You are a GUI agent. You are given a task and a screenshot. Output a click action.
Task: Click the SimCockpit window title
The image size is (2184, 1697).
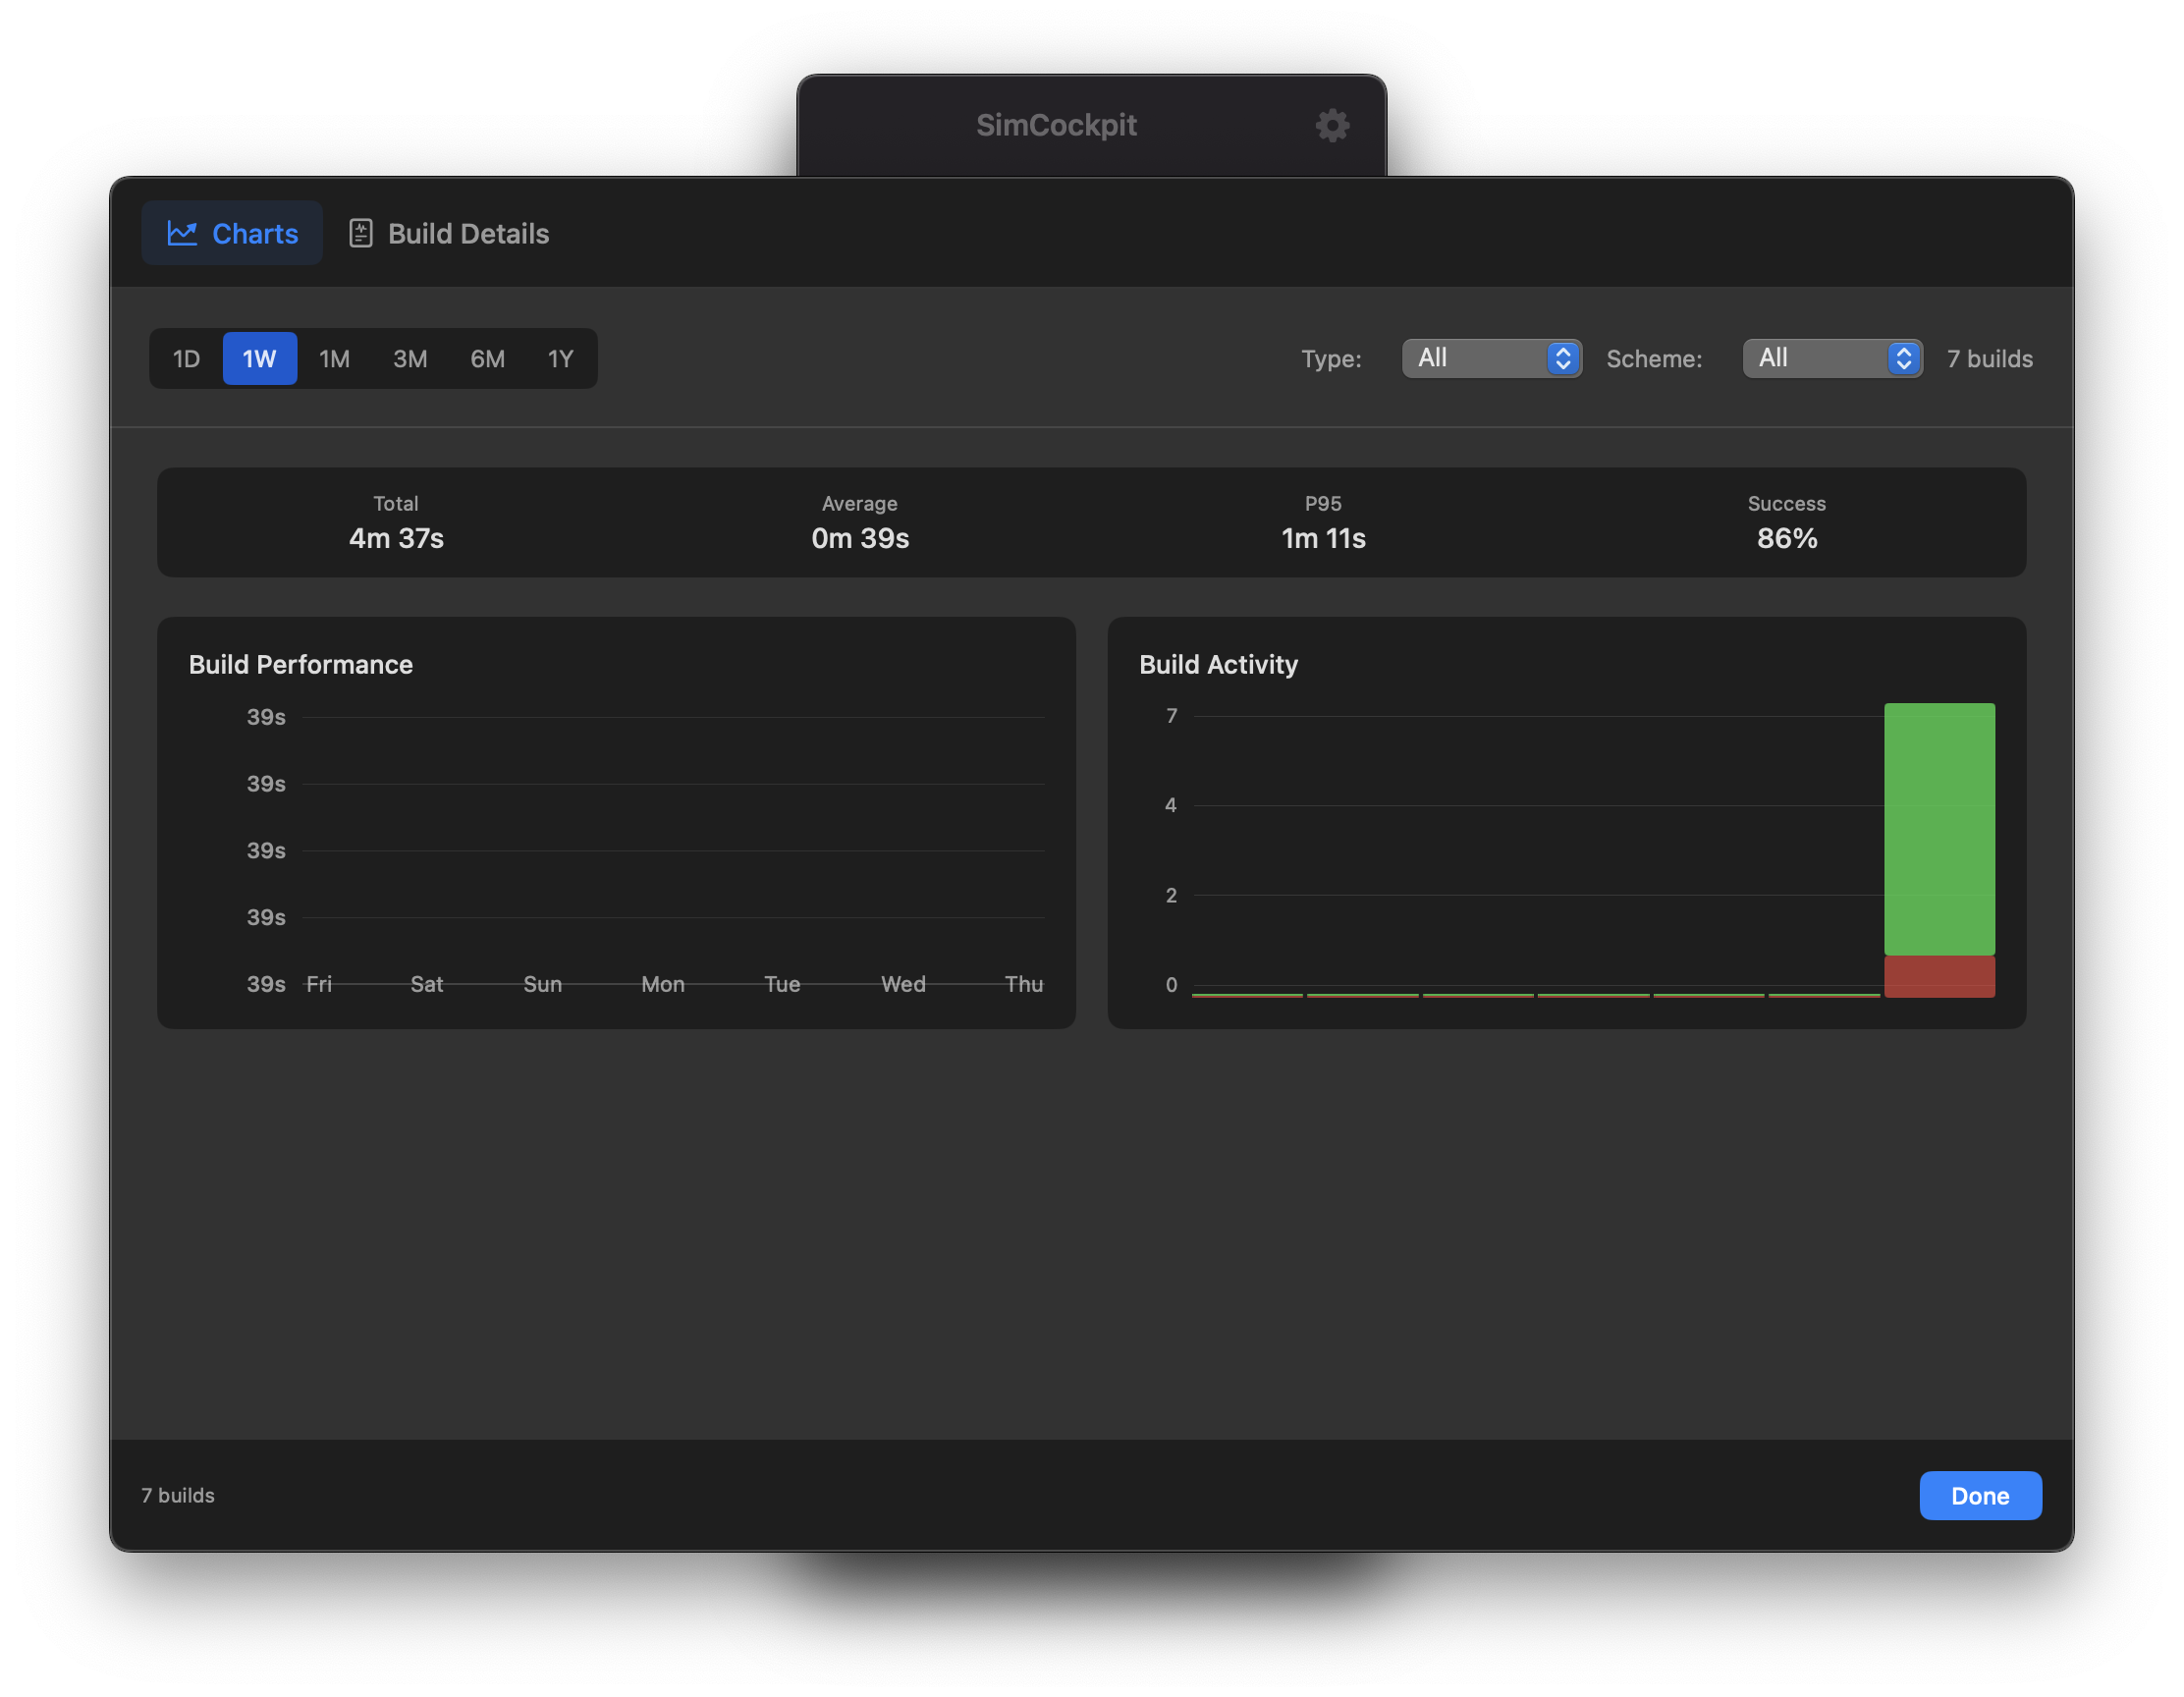tap(1056, 125)
